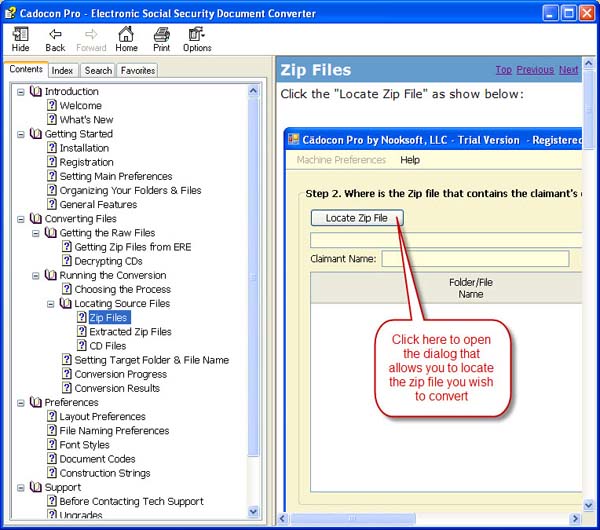Open the Favorites tab
Screen dimensions: 600x530
point(138,71)
